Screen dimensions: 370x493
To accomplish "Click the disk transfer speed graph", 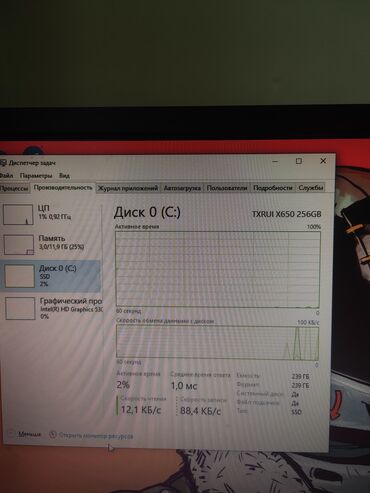I will [217, 343].
